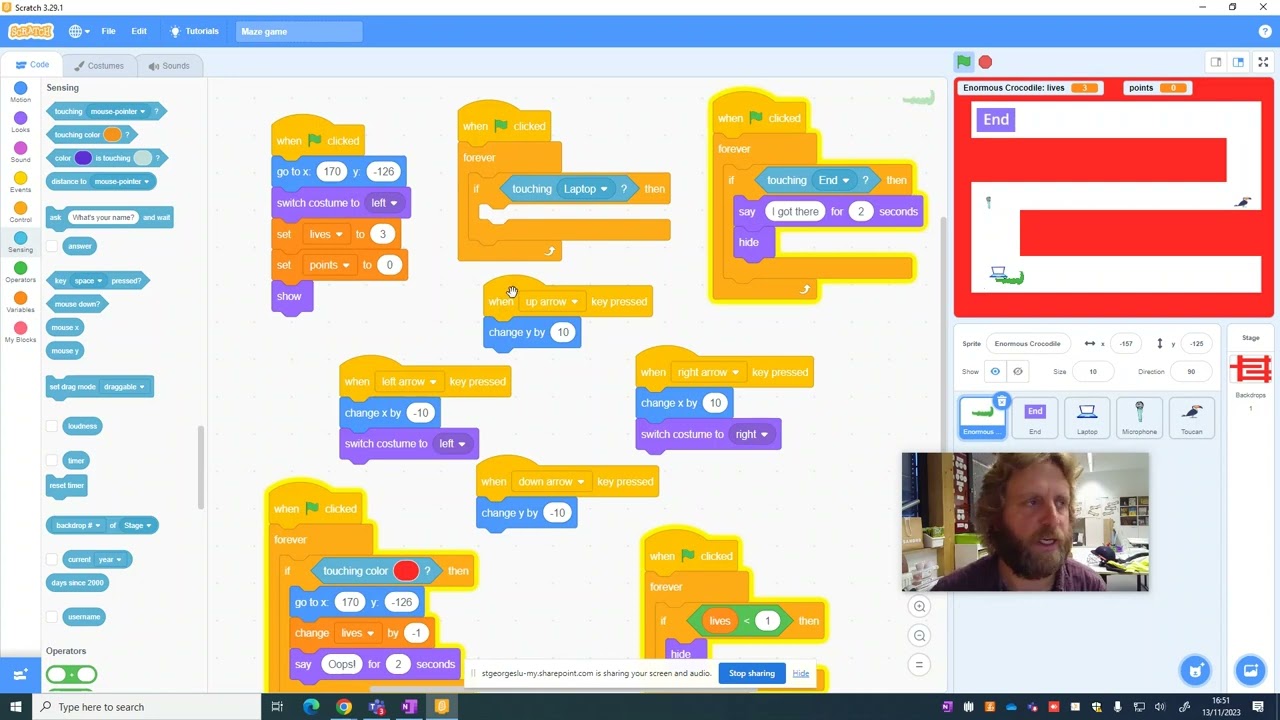Switch to small stage layout
Viewport: 1280px width, 720px height.
pos(1216,62)
